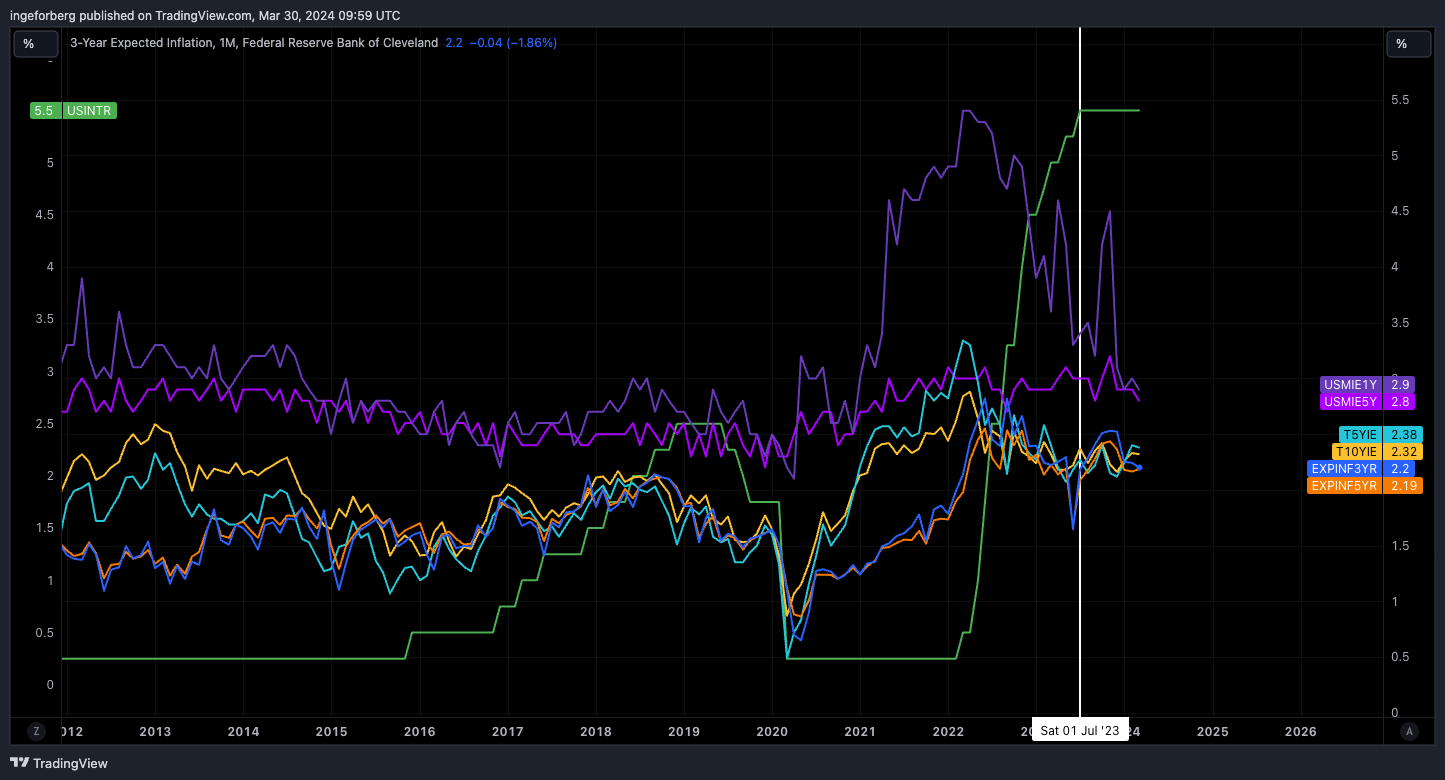Image resolution: width=1445 pixels, height=780 pixels.
Task: Toggle the A auto-scale button at bottom right
Action: (1409, 731)
